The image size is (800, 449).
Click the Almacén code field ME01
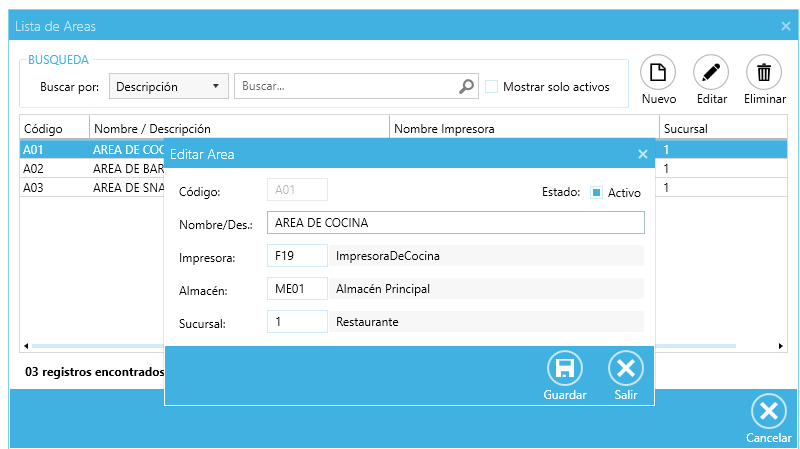[x=297, y=289]
